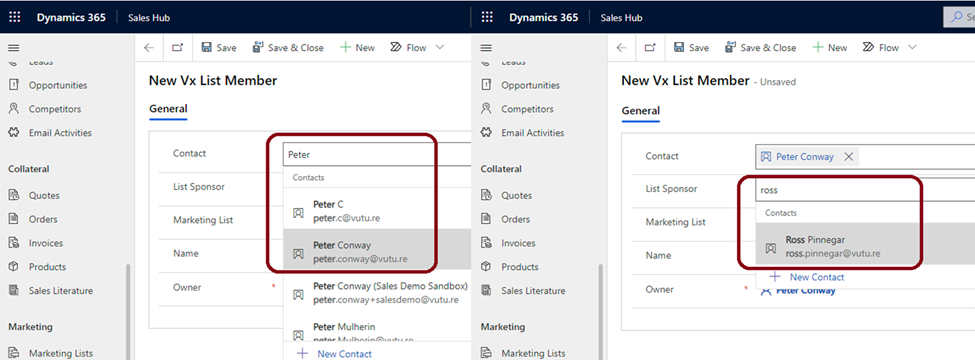Viewport: 975px width, 360px height.
Task: Click Dynamics 365 brand in right window
Action: click(543, 17)
